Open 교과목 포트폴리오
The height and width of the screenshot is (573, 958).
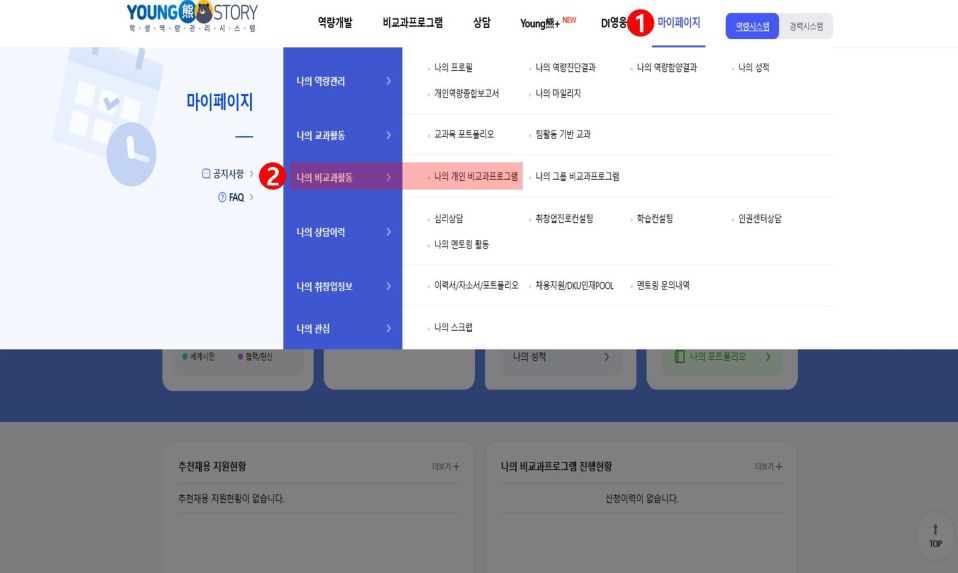point(464,134)
